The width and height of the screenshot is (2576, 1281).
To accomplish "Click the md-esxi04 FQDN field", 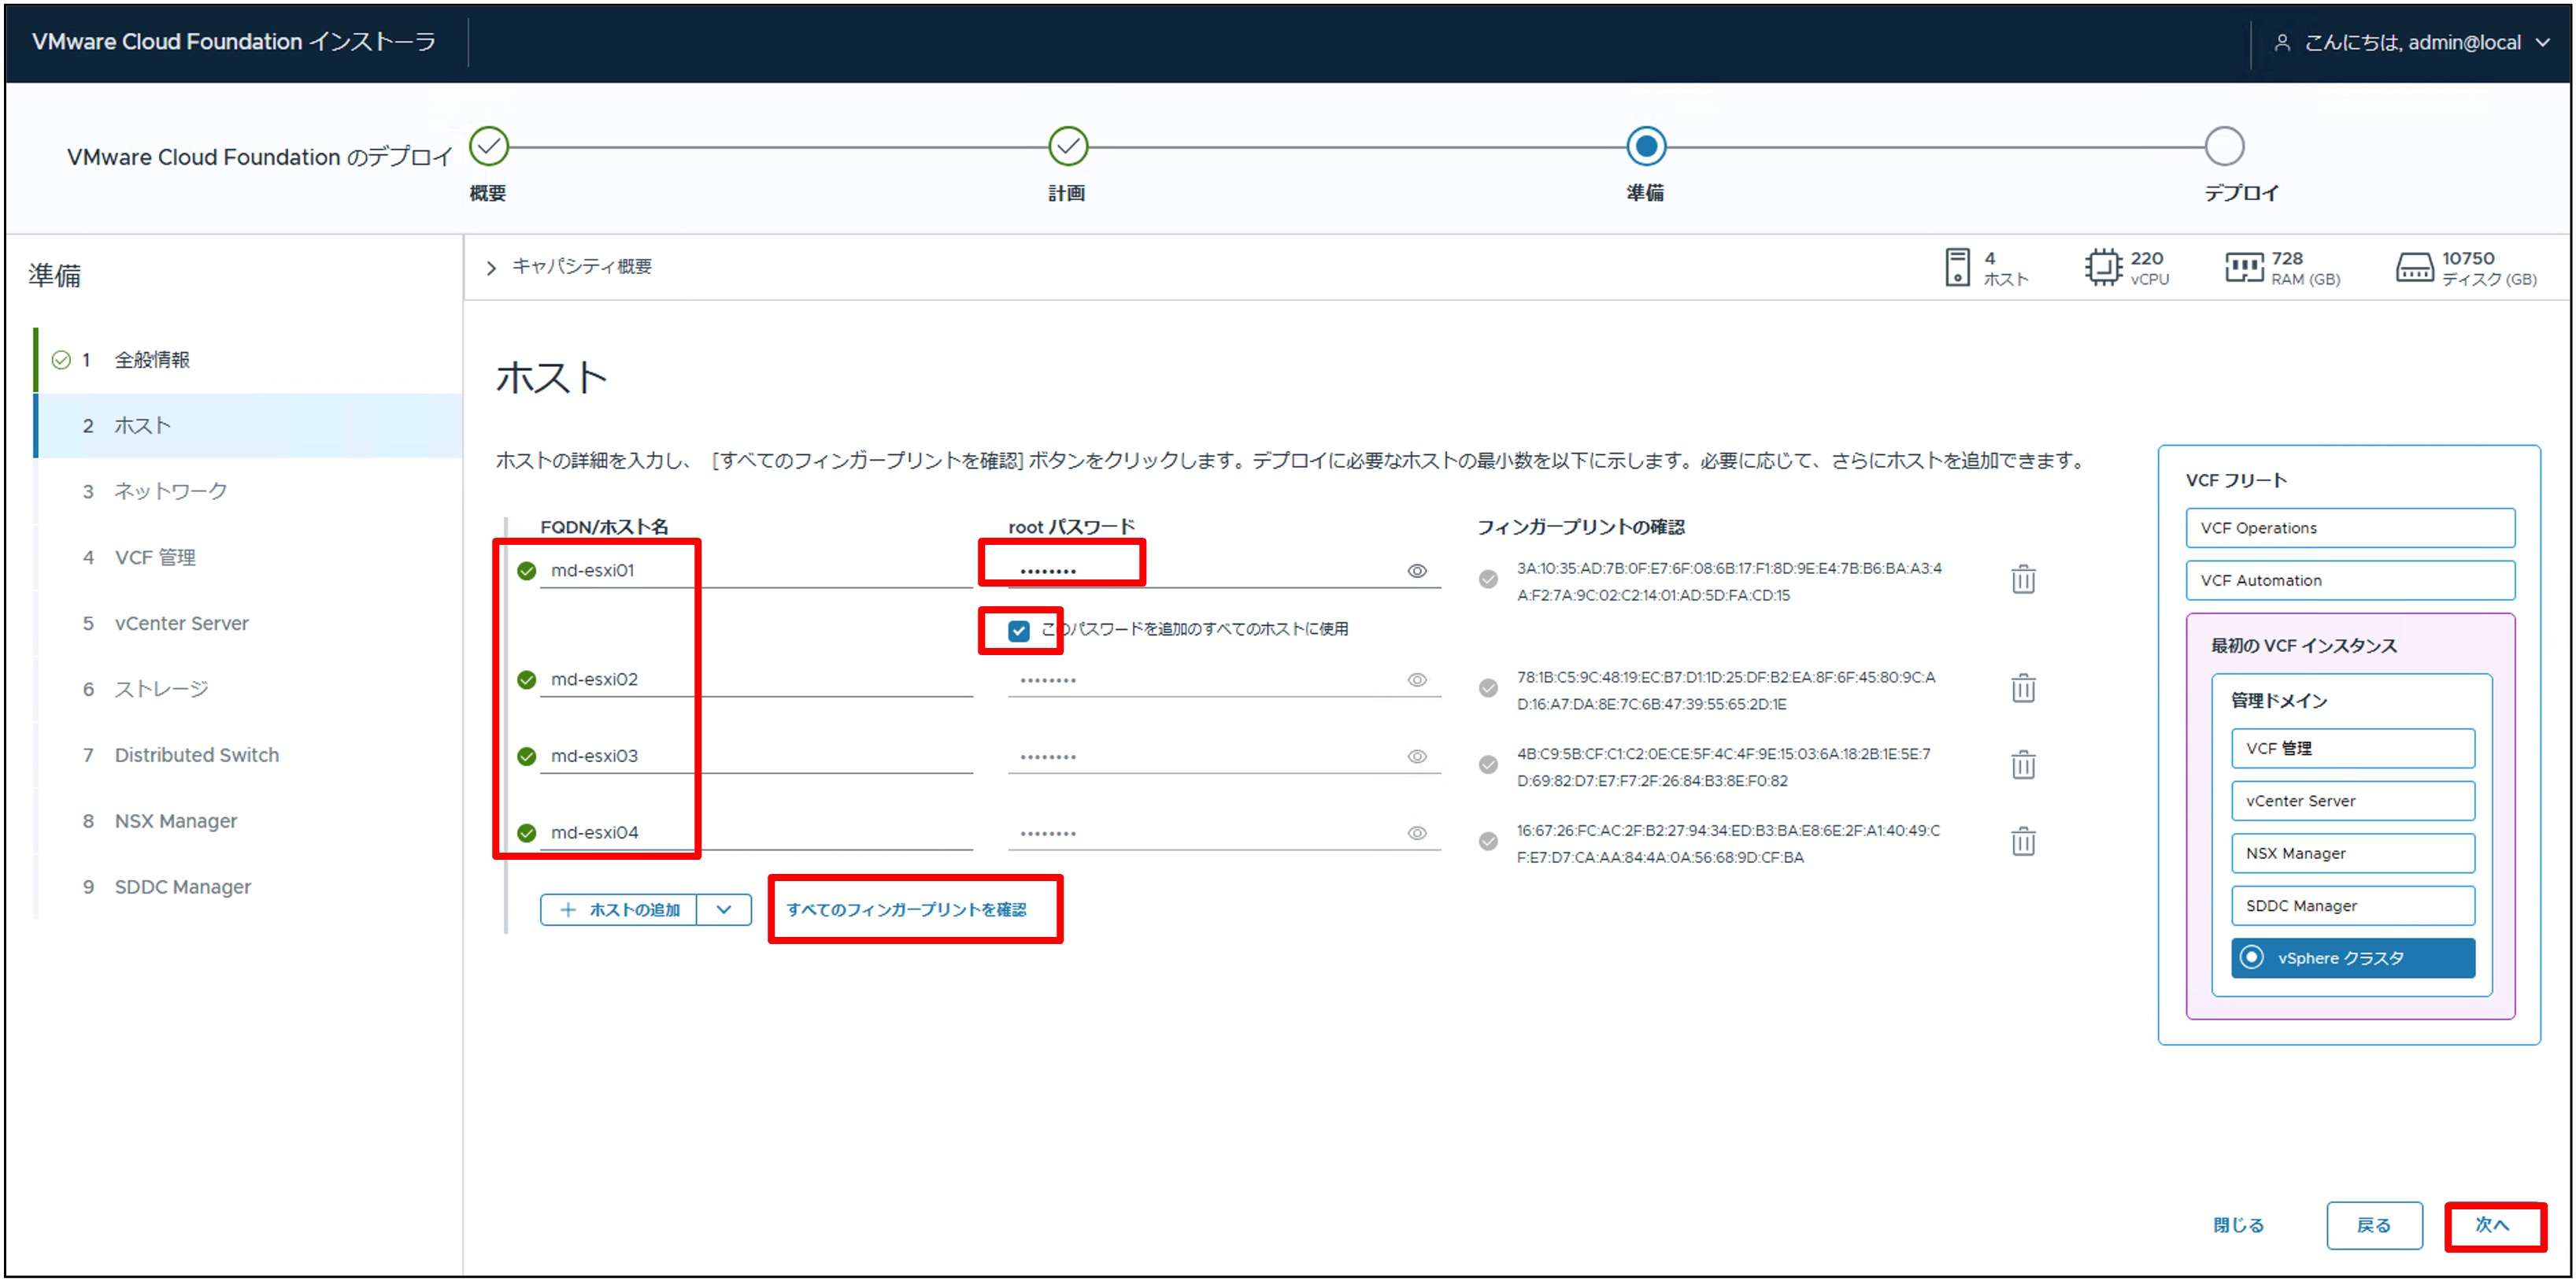I will pos(756,833).
